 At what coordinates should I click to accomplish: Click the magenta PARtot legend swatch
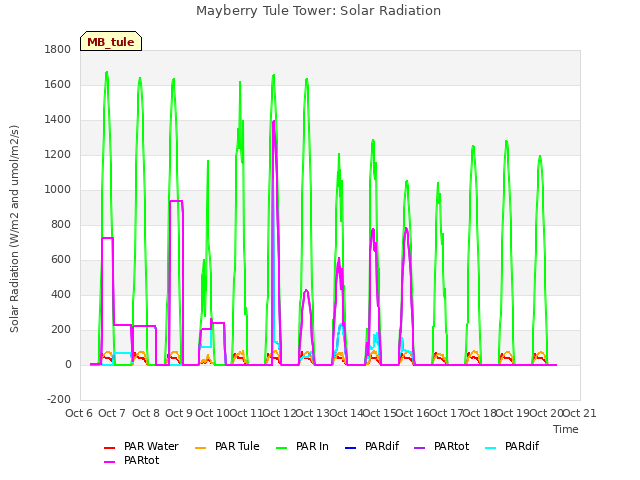(110, 462)
